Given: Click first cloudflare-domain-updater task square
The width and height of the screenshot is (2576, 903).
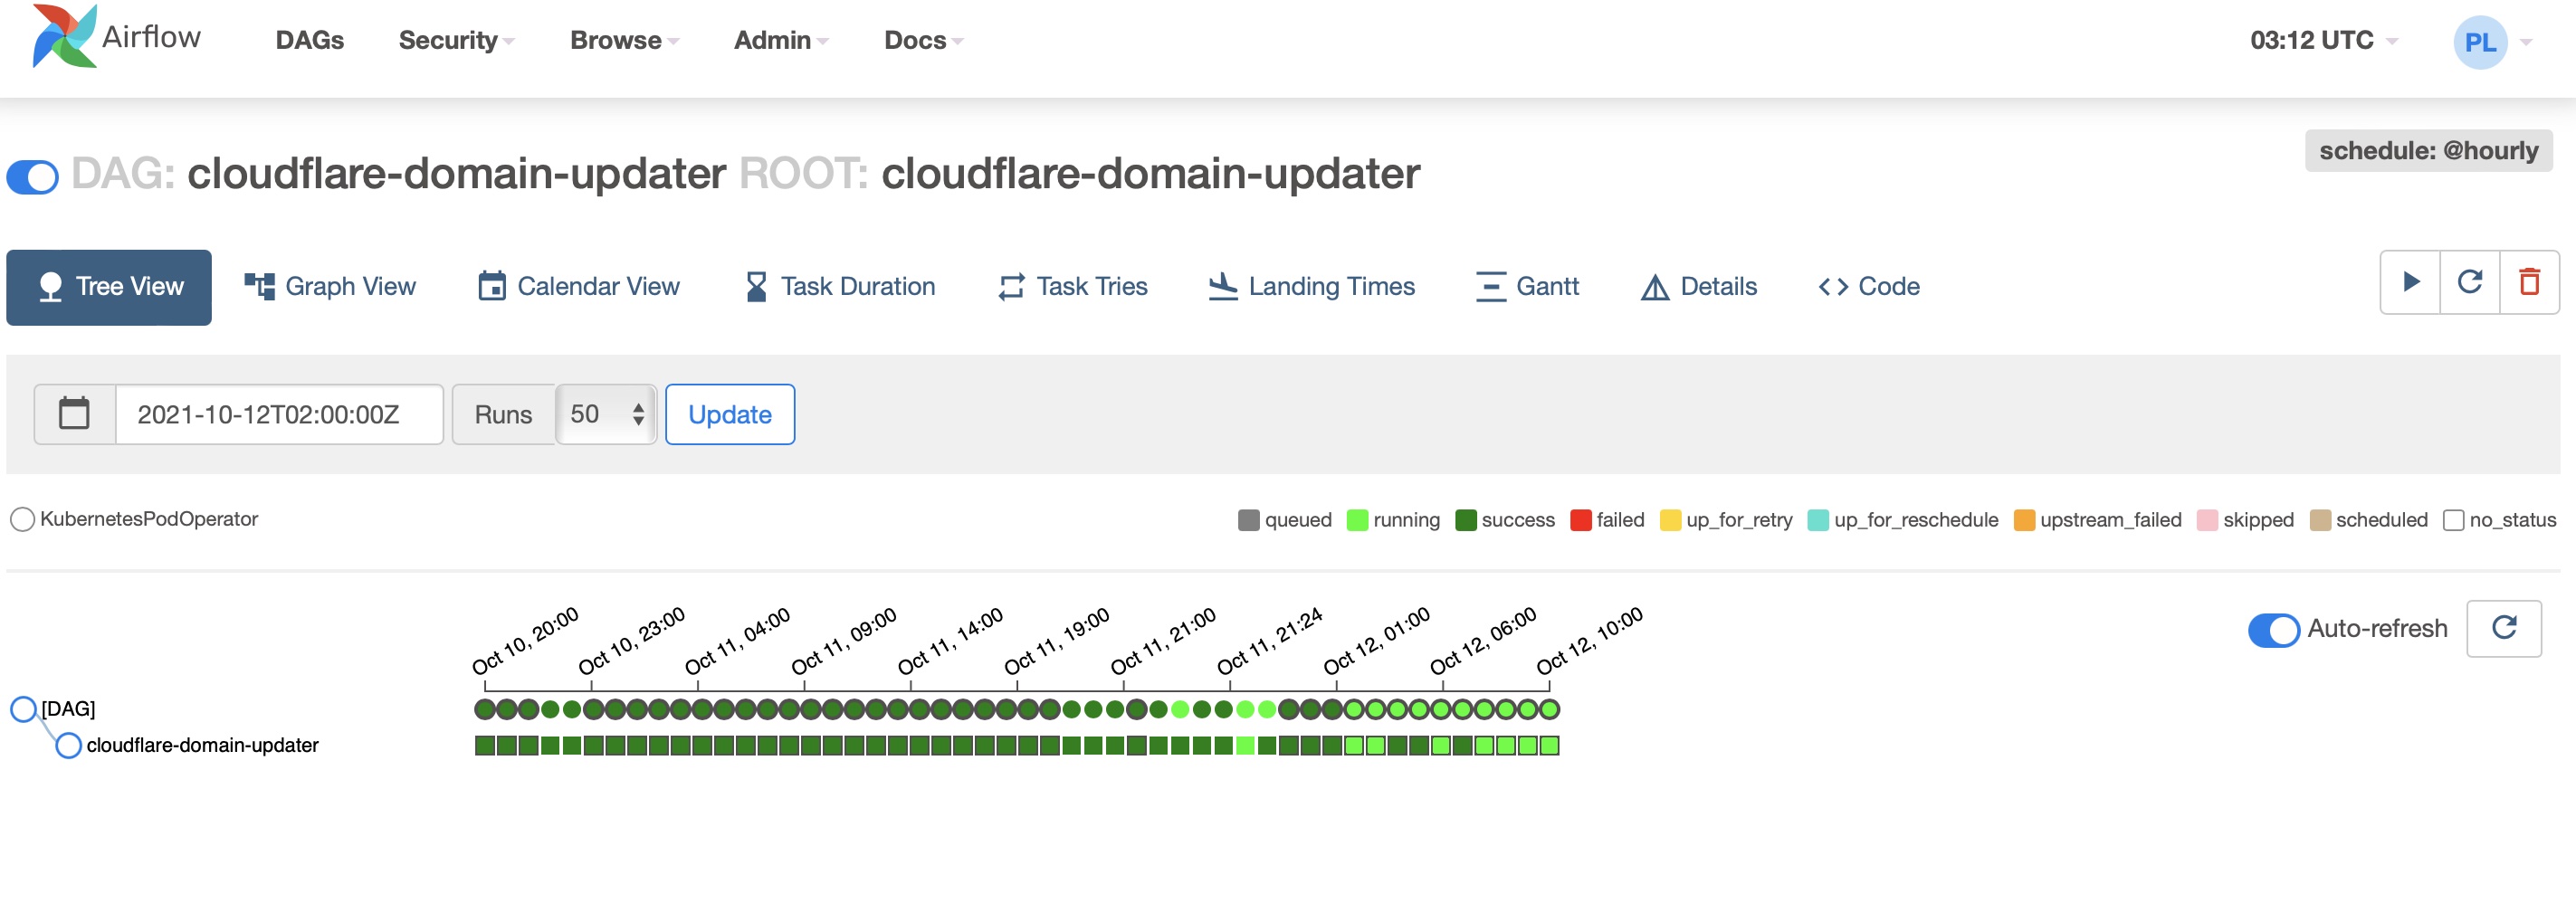Looking at the screenshot, I should [x=485, y=746].
